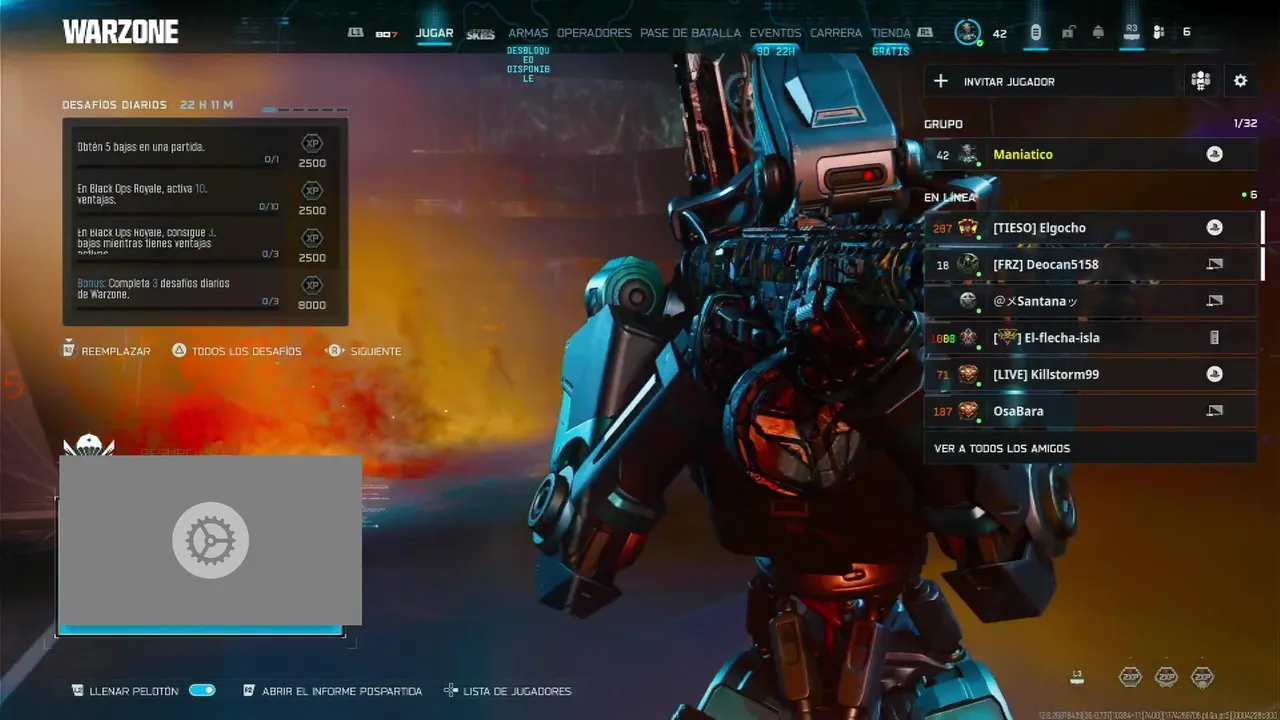The height and width of the screenshot is (720, 1280).
Task: Click platform icon on Killstorm99 row
Action: [1214, 374]
